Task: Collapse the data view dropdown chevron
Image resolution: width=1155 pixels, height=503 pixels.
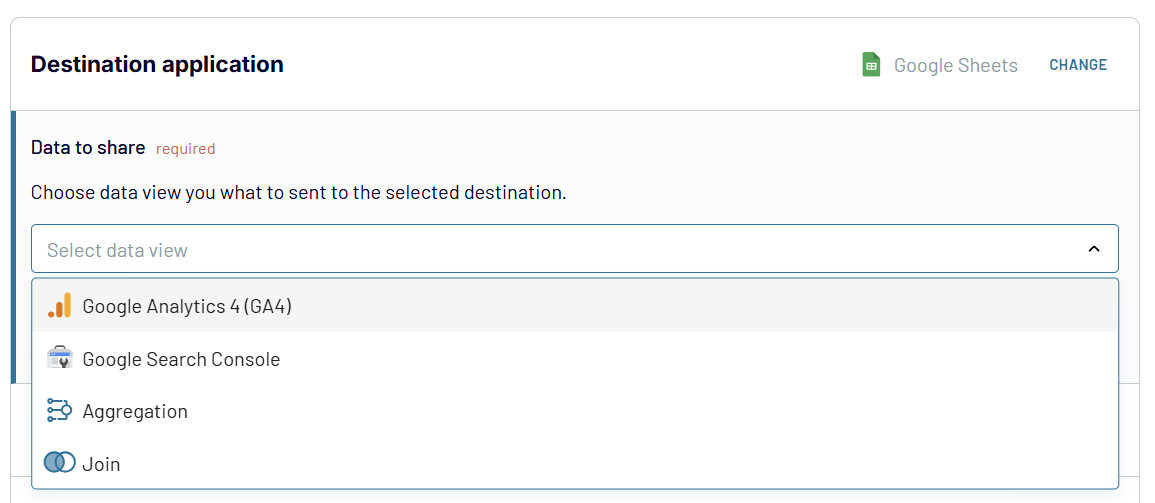Action: [x=1094, y=249]
